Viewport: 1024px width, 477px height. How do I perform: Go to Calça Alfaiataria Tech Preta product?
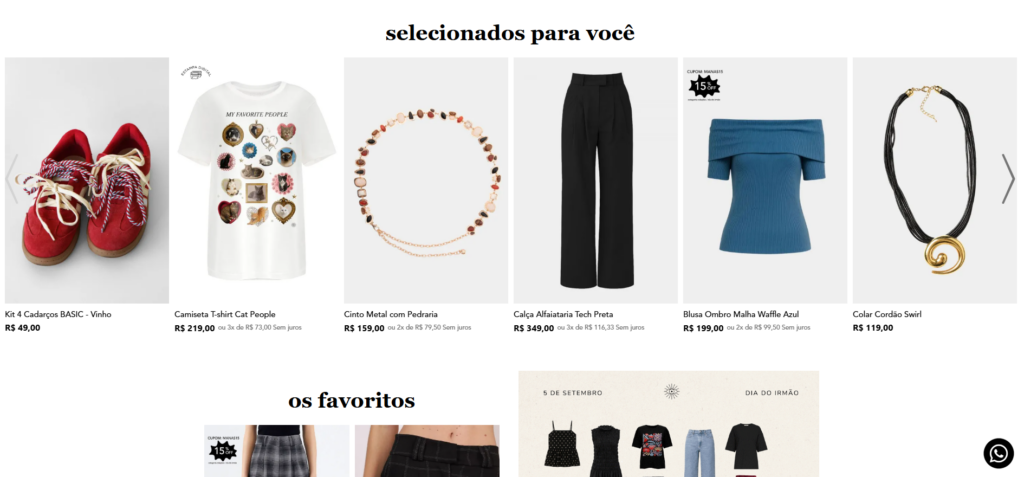pyautogui.click(x=563, y=314)
